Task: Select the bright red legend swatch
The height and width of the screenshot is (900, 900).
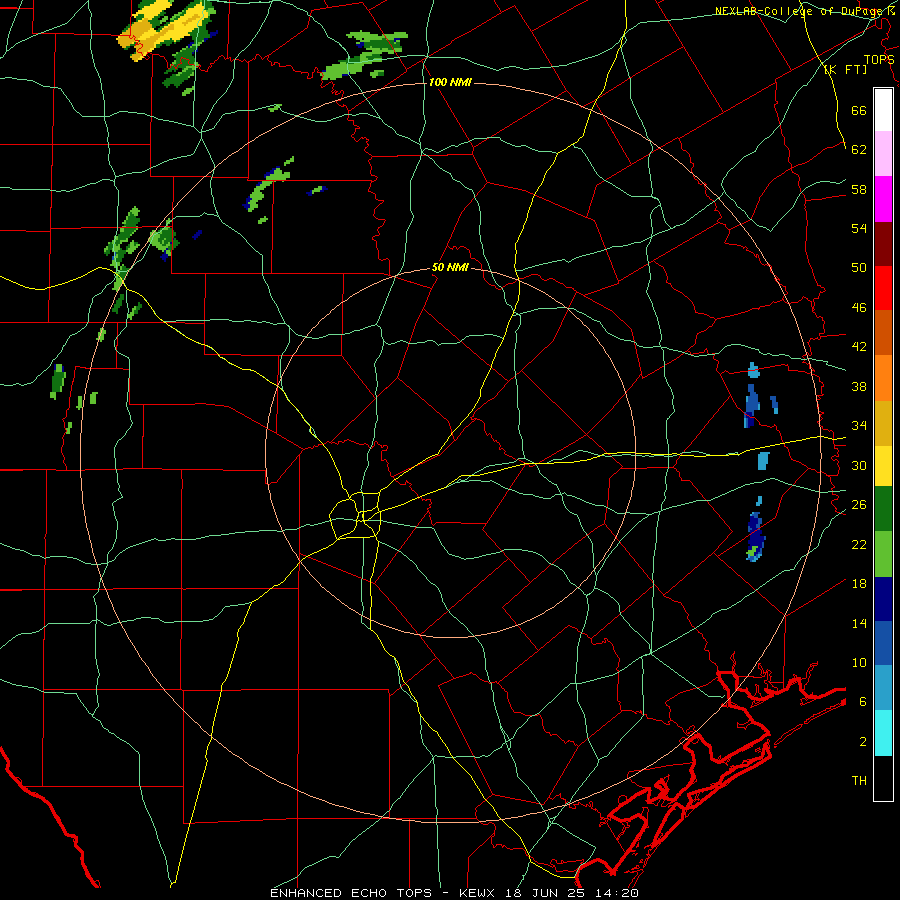Action: pyautogui.click(x=883, y=288)
